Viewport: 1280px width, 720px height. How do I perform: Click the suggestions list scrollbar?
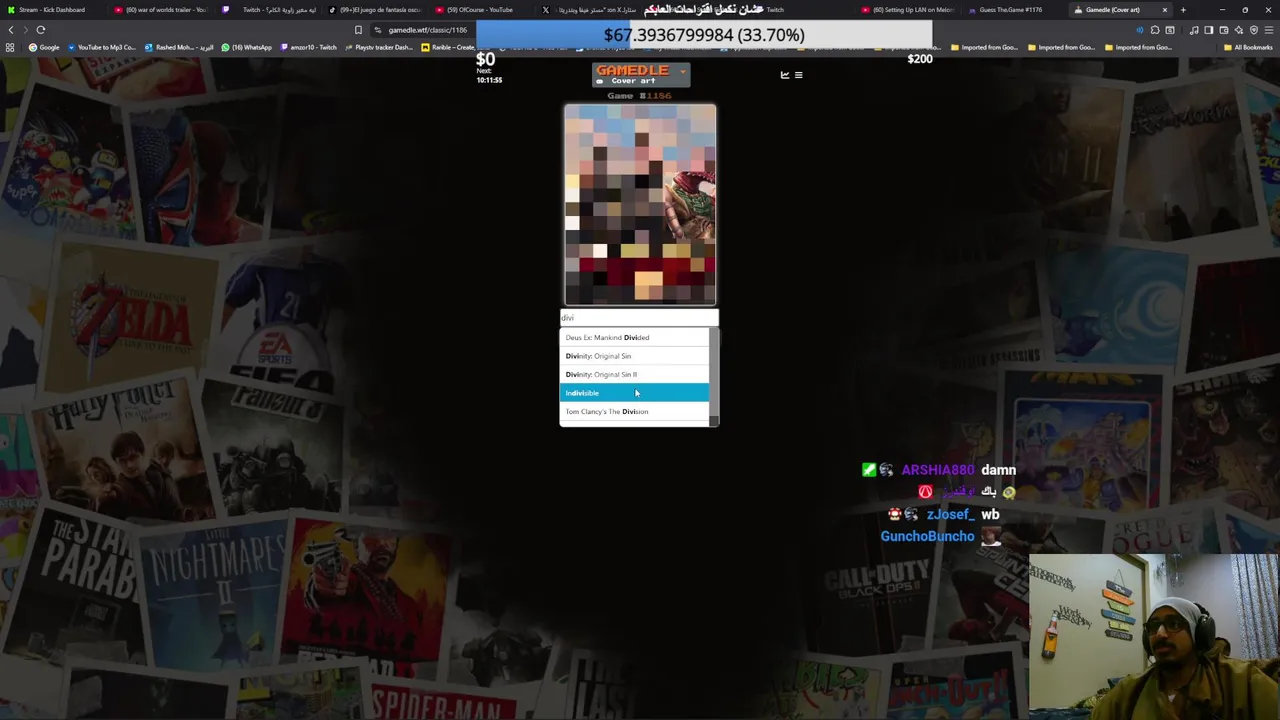[x=714, y=376]
